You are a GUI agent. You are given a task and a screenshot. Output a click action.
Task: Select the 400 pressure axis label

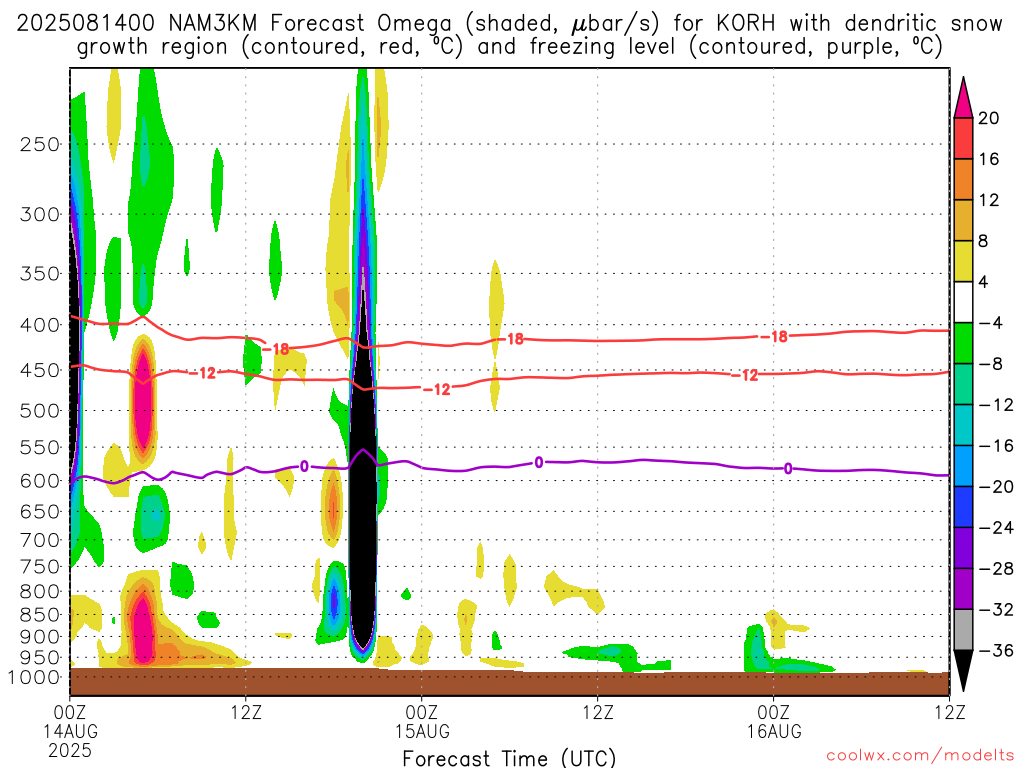tap(40, 325)
